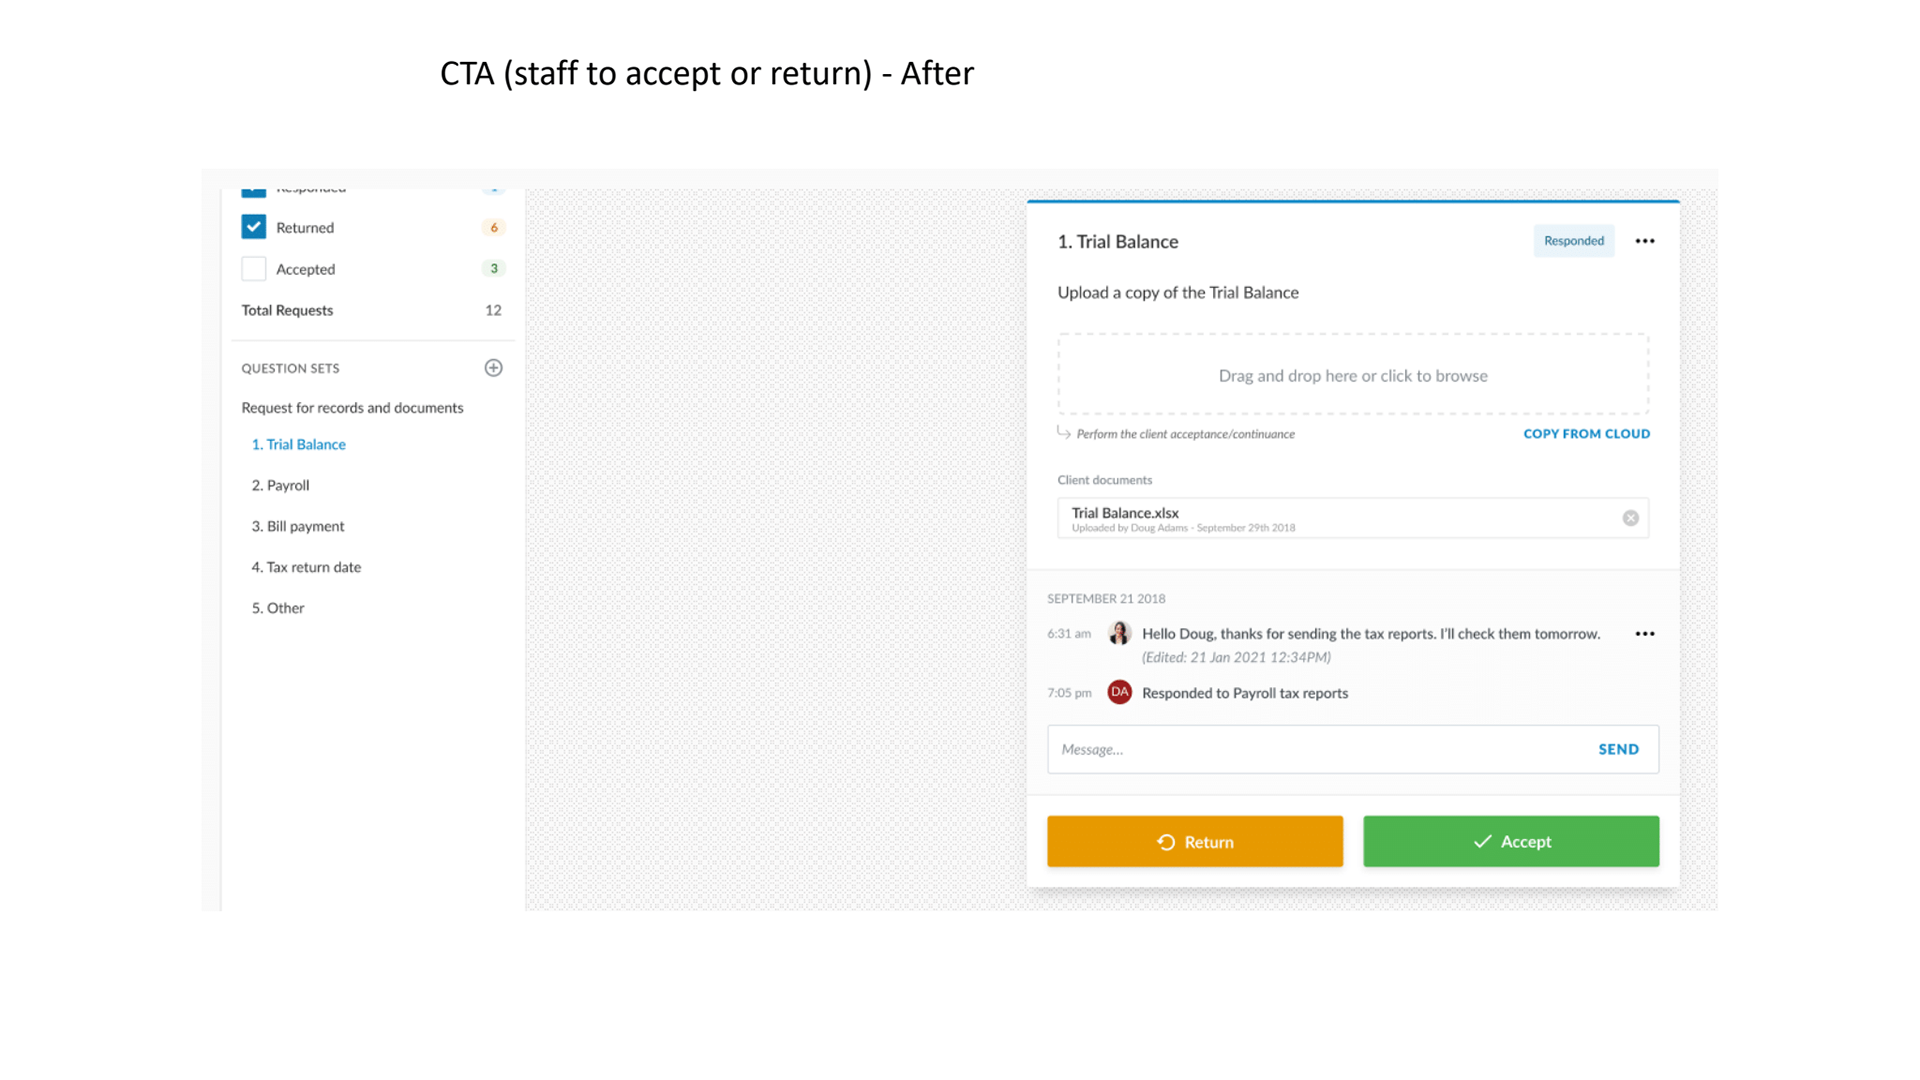Open the 3. Bill payment question
The width and height of the screenshot is (1920, 1080).
(297, 526)
